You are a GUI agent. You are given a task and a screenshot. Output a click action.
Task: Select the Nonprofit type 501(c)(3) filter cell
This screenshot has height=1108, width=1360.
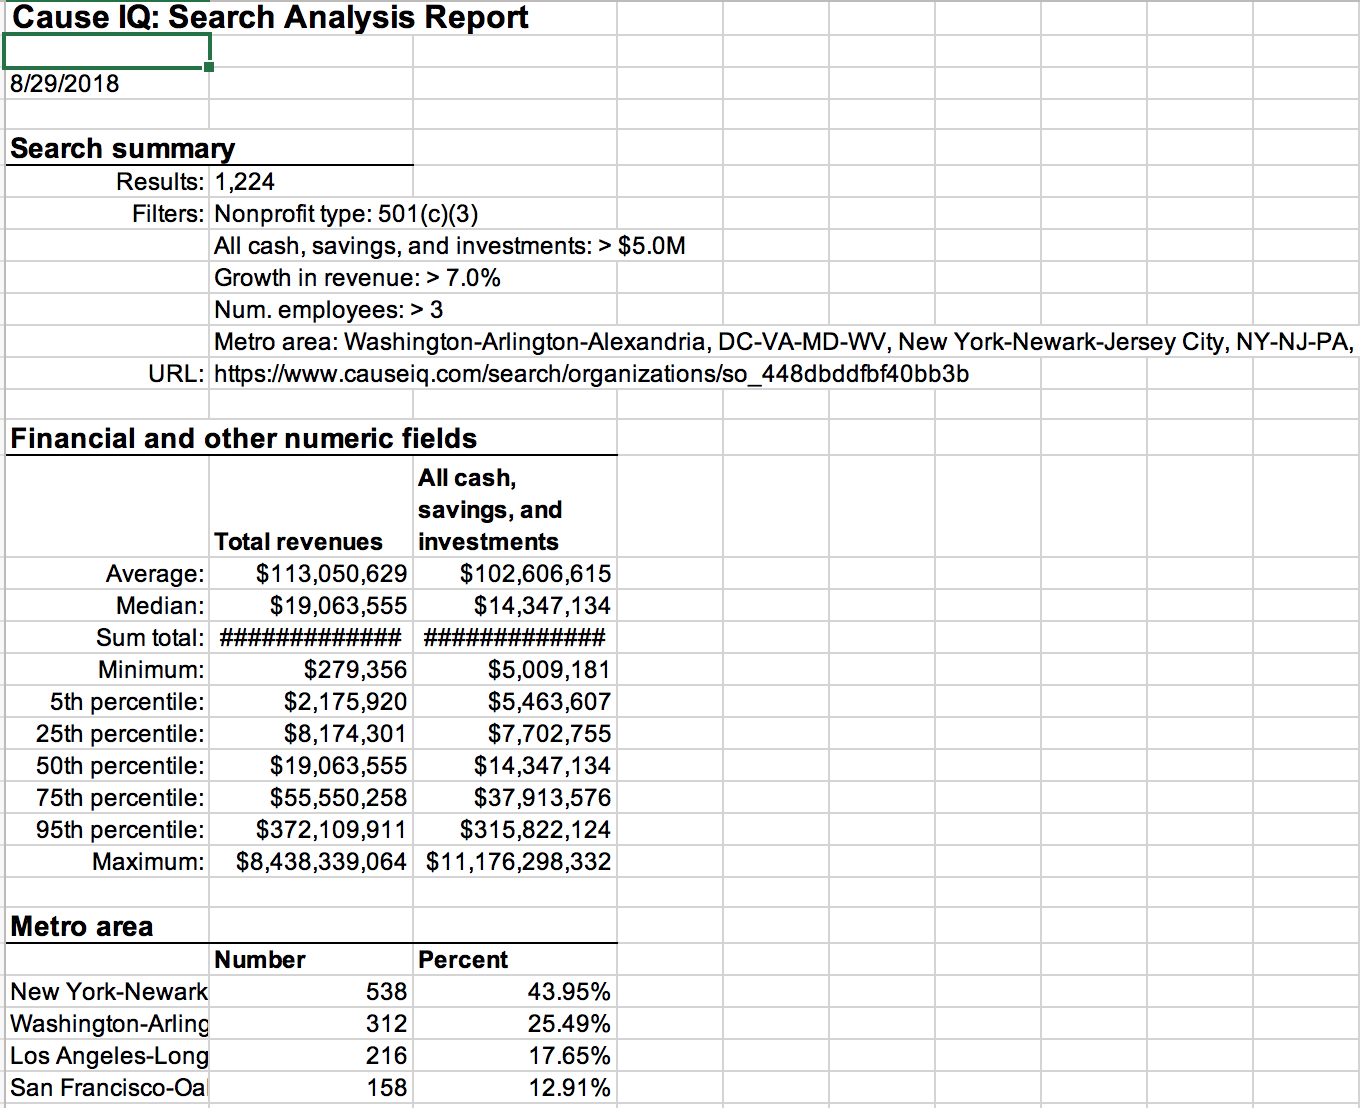(346, 214)
